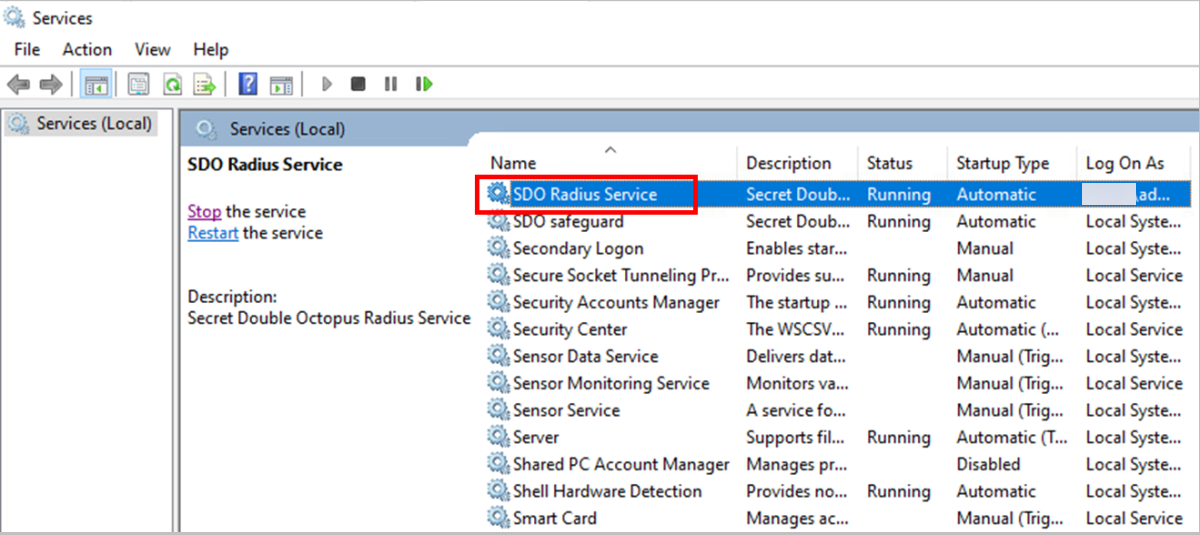Screen dimensions: 1200x535
Task: Select the Server service name
Action: coord(536,438)
